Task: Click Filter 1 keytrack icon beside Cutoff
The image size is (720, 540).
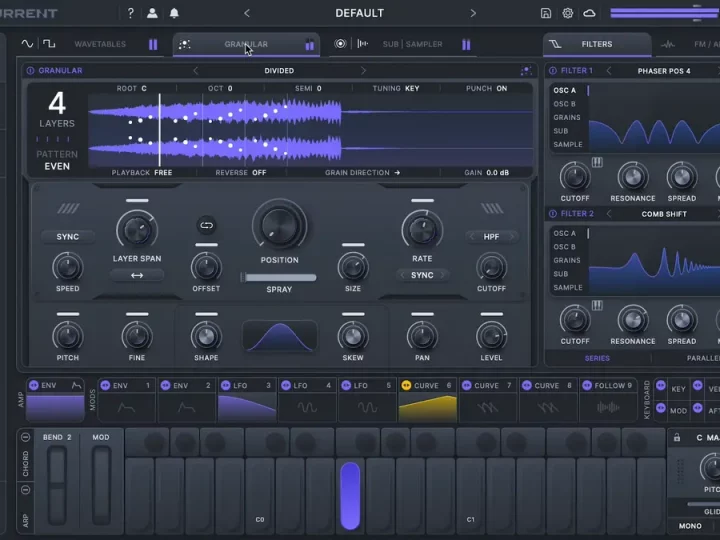Action: click(597, 162)
